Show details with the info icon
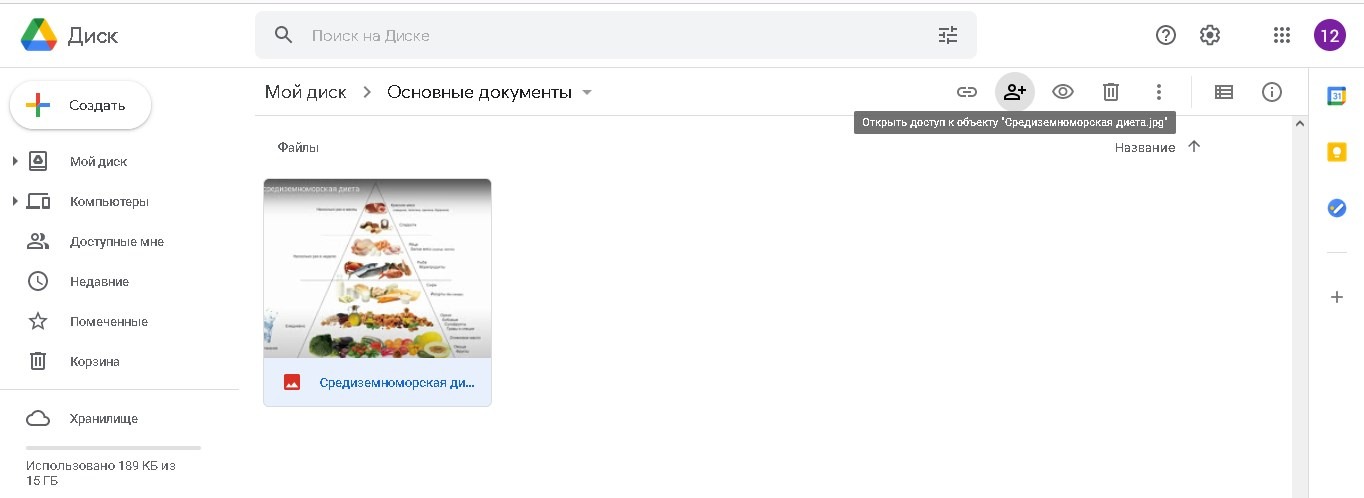The height and width of the screenshot is (498, 1364). 1271,92
